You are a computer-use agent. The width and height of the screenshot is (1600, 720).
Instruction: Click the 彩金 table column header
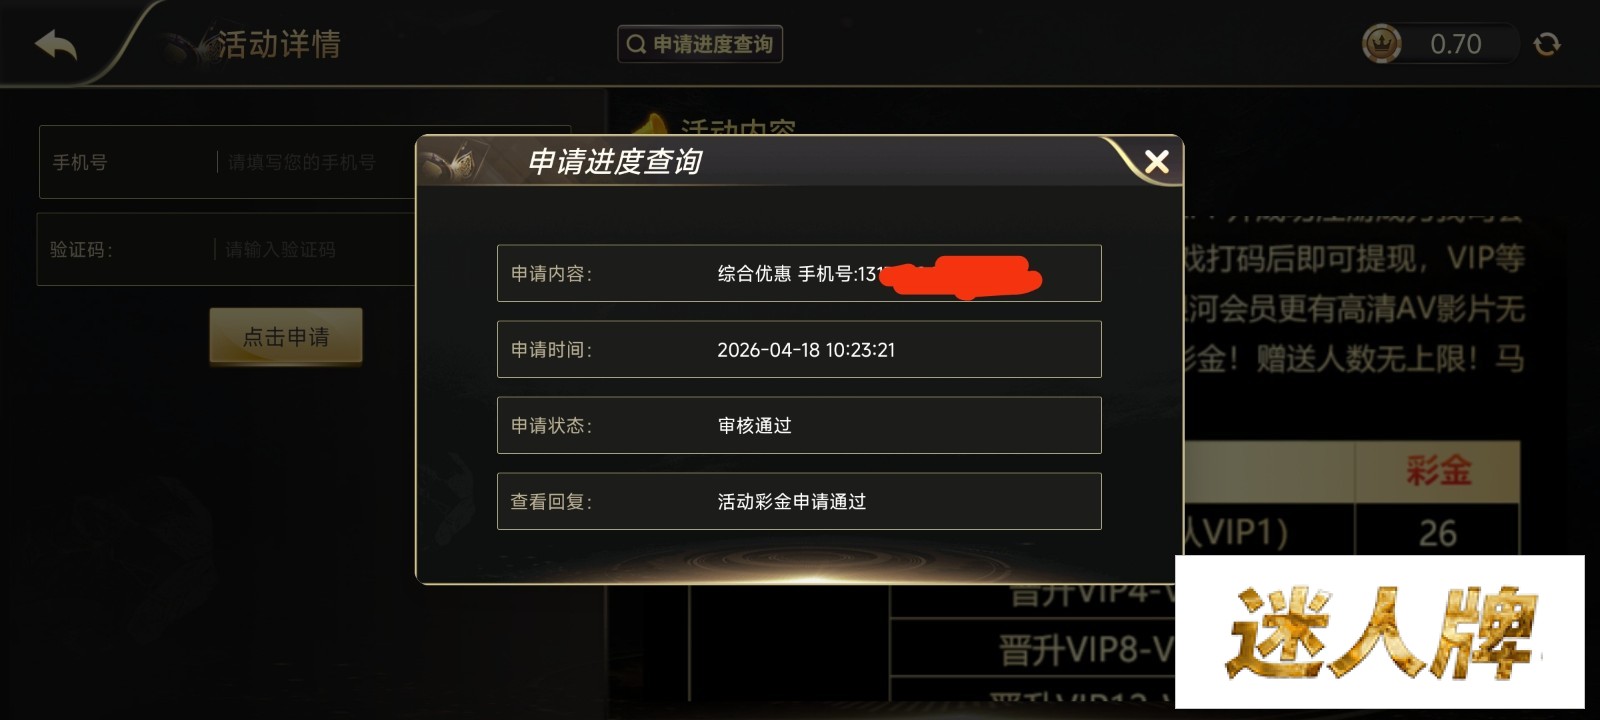tap(1438, 470)
